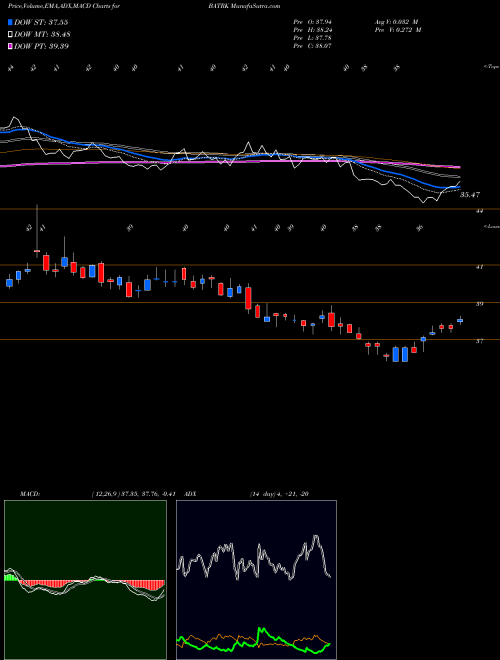Image resolution: width=500 pixels, height=660 pixels.
Task: Click the MACD '(12,26,9) 37.35, 37.76, -0.41' values
Action: point(136,494)
